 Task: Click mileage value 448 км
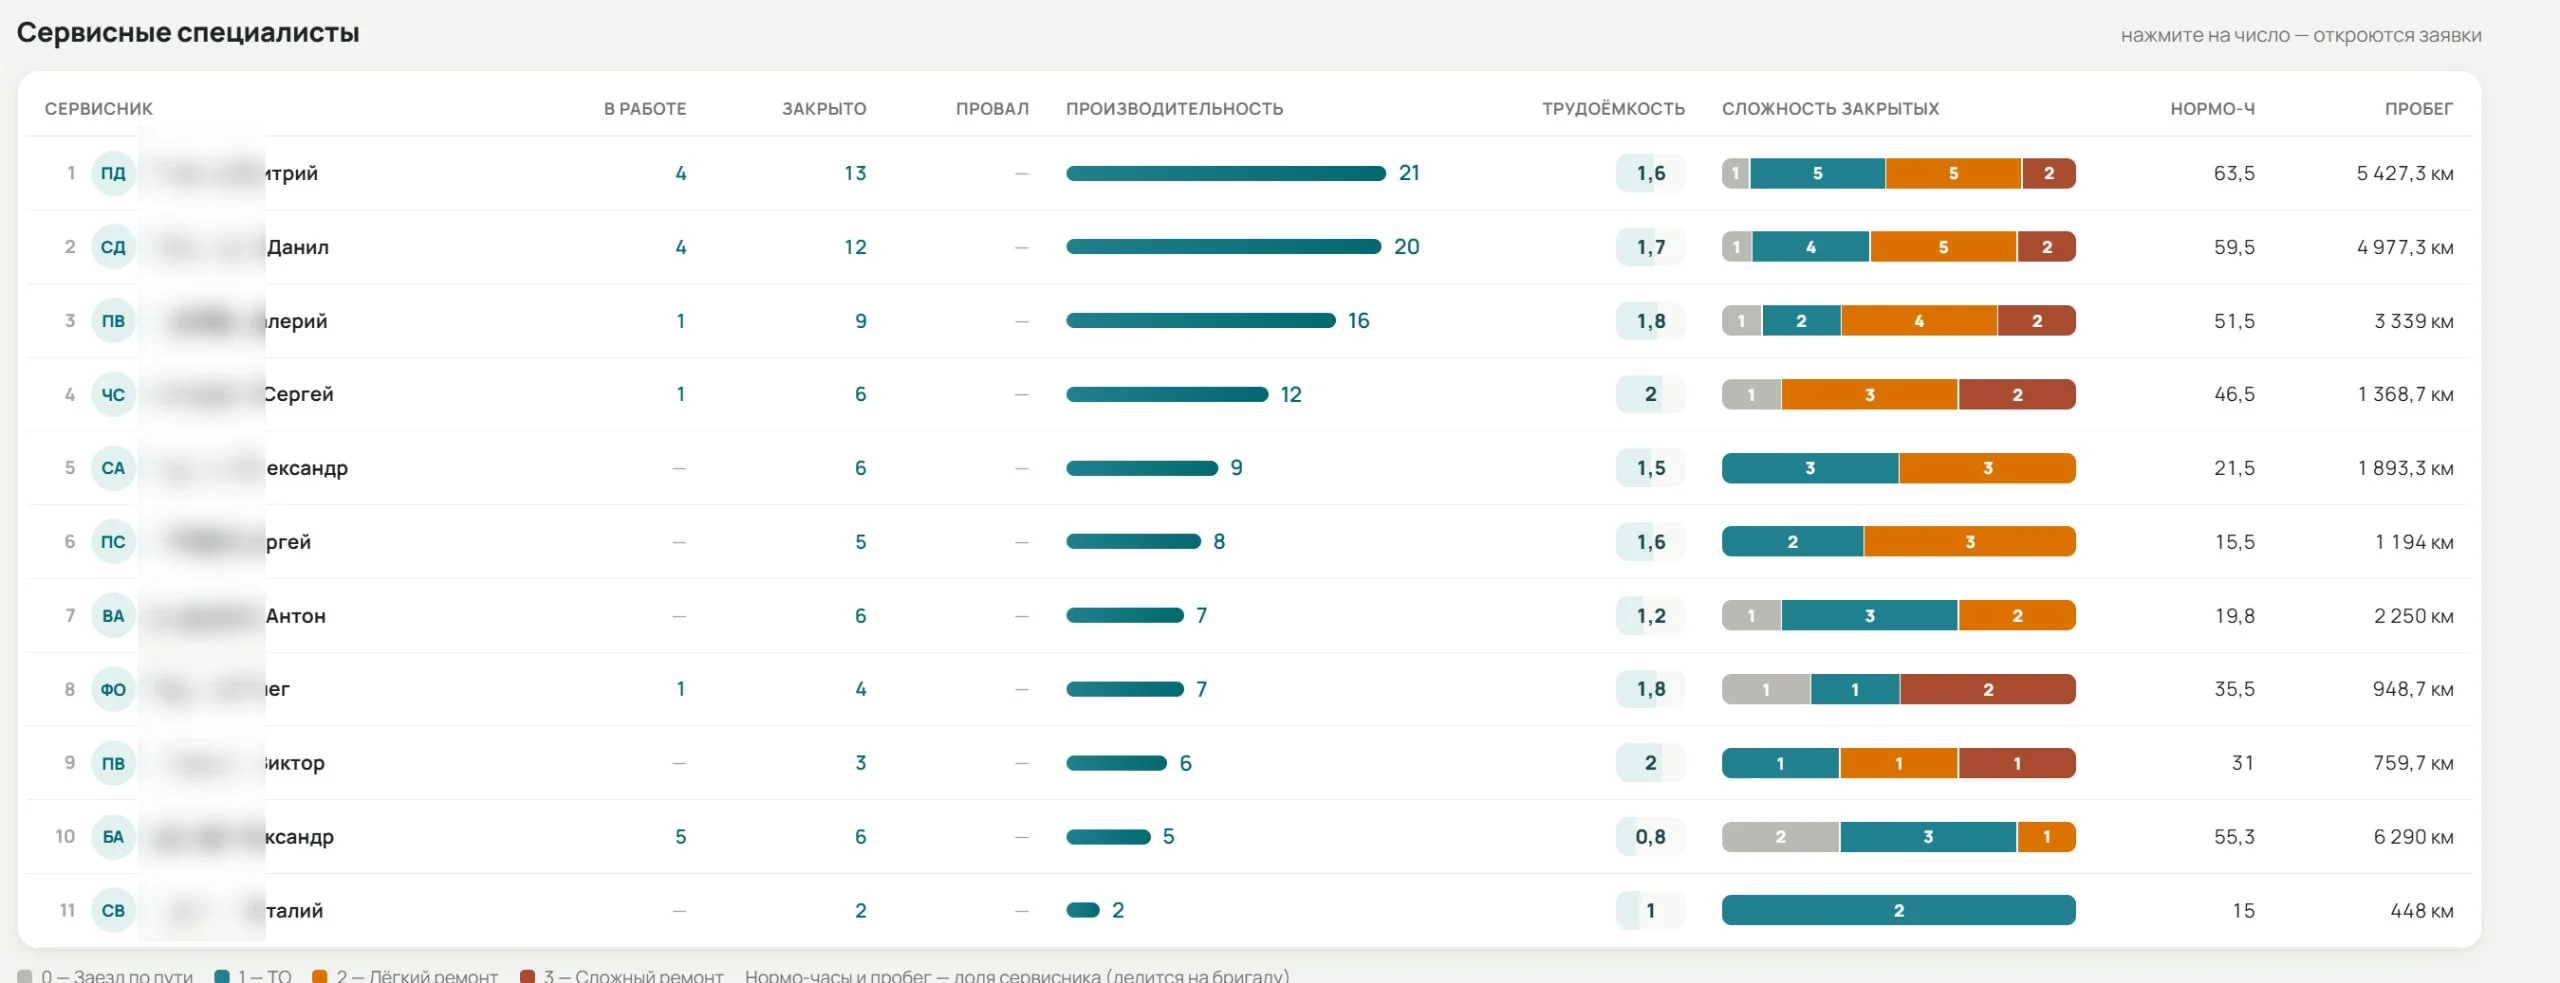2422,911
